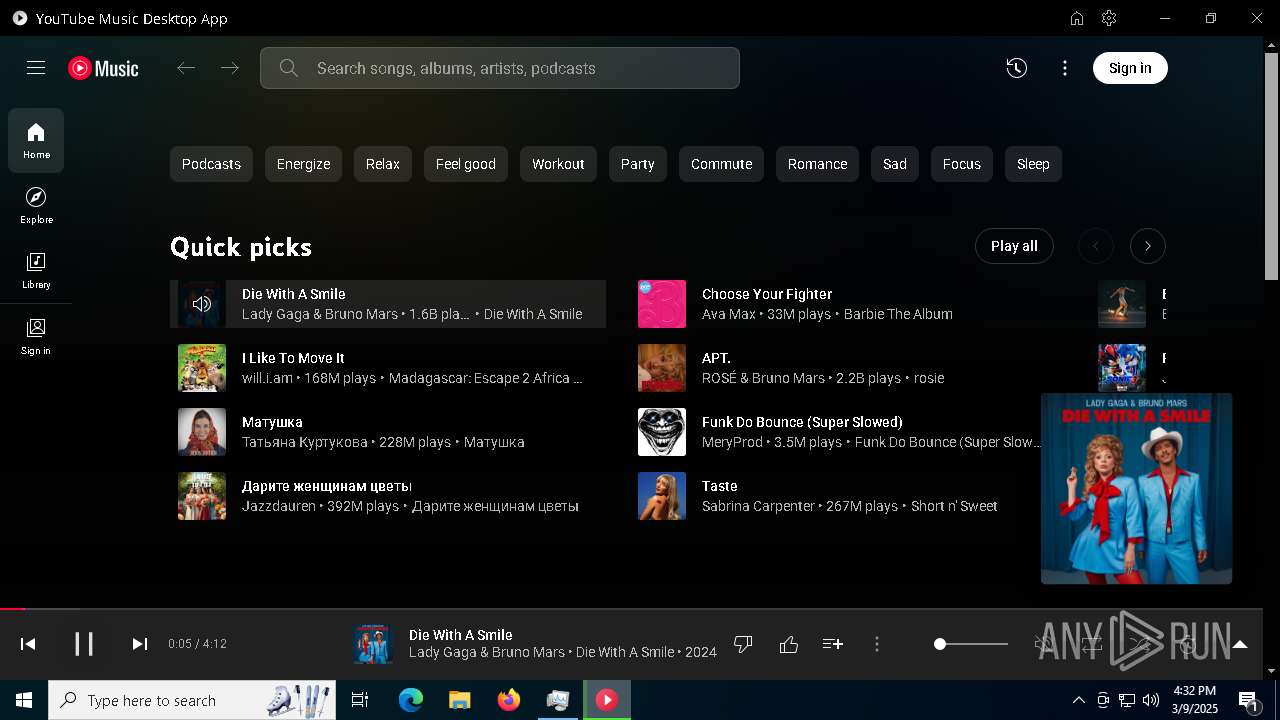Click Die With A Smile playing thumbnail

(x=202, y=304)
